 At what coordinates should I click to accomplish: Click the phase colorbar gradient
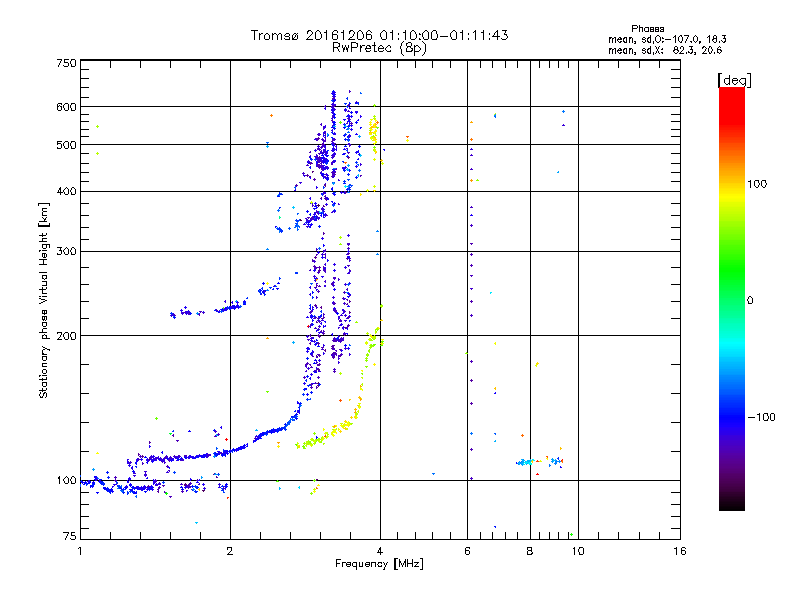pos(732,299)
